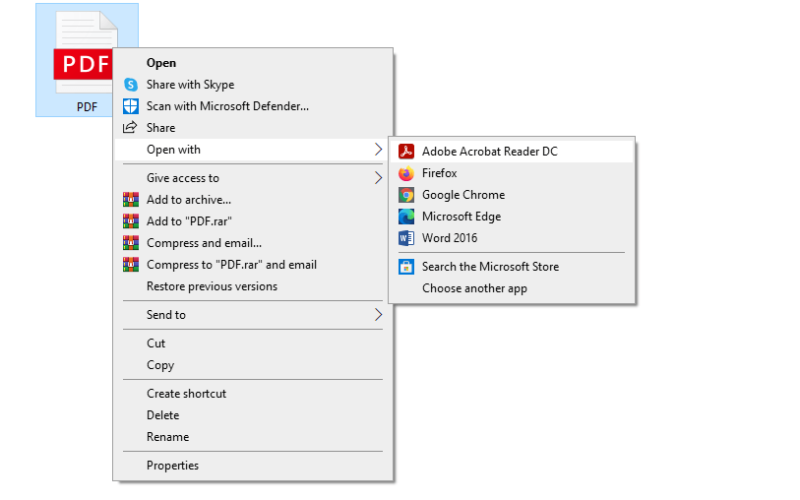Viewport: 800px width, 500px height.
Task: Expand the Send to submenu arrow
Action: point(378,315)
